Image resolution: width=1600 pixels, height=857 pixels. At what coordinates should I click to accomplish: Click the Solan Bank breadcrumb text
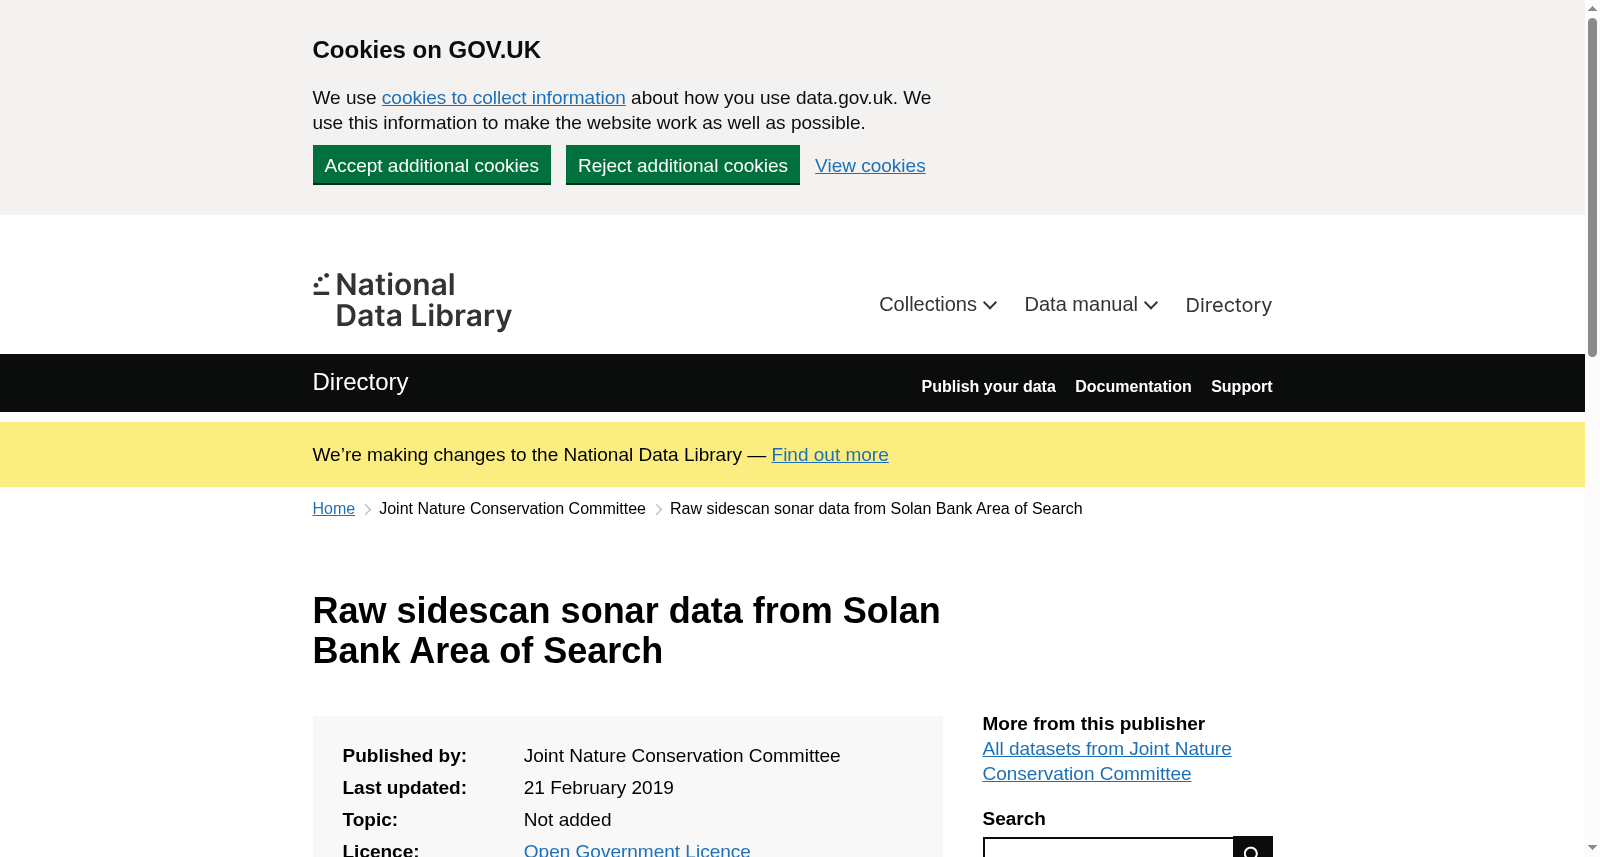pos(876,509)
